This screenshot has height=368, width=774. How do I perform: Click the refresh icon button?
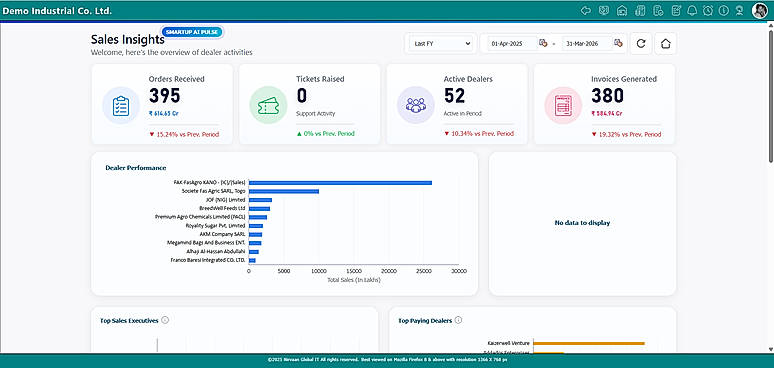tap(641, 43)
